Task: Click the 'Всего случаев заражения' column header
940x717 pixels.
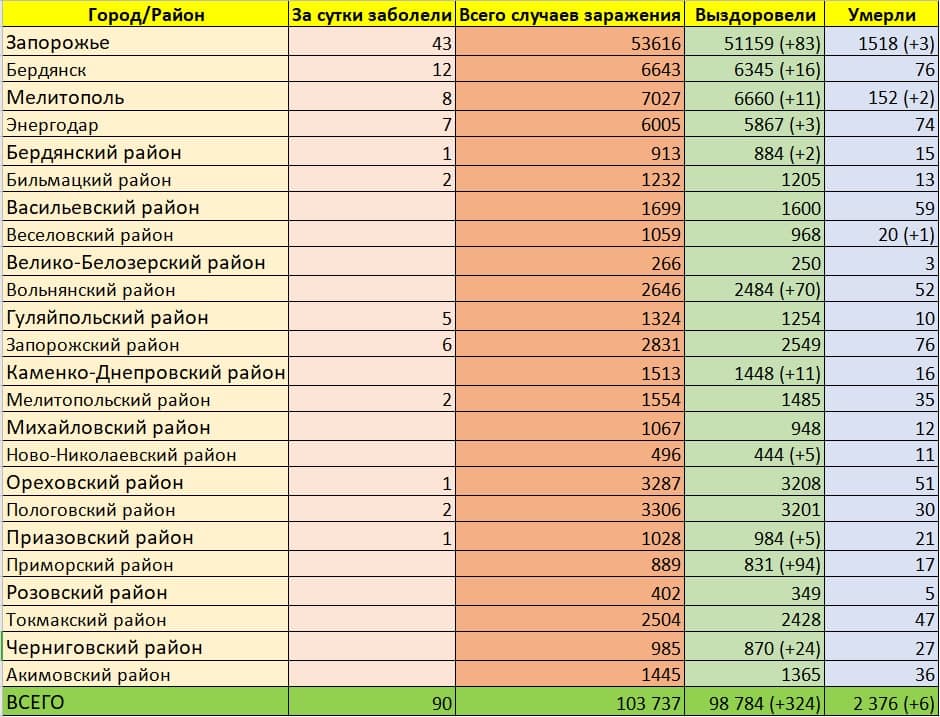Action: [x=570, y=15]
